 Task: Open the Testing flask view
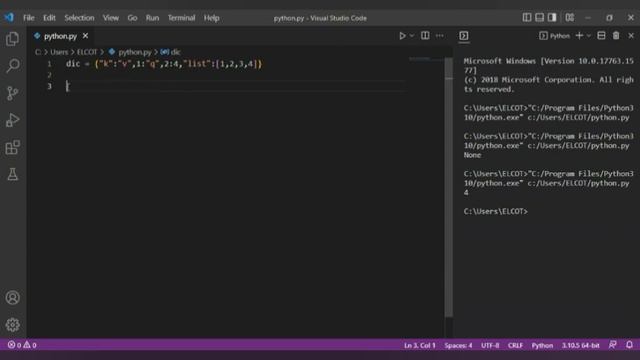(13, 174)
